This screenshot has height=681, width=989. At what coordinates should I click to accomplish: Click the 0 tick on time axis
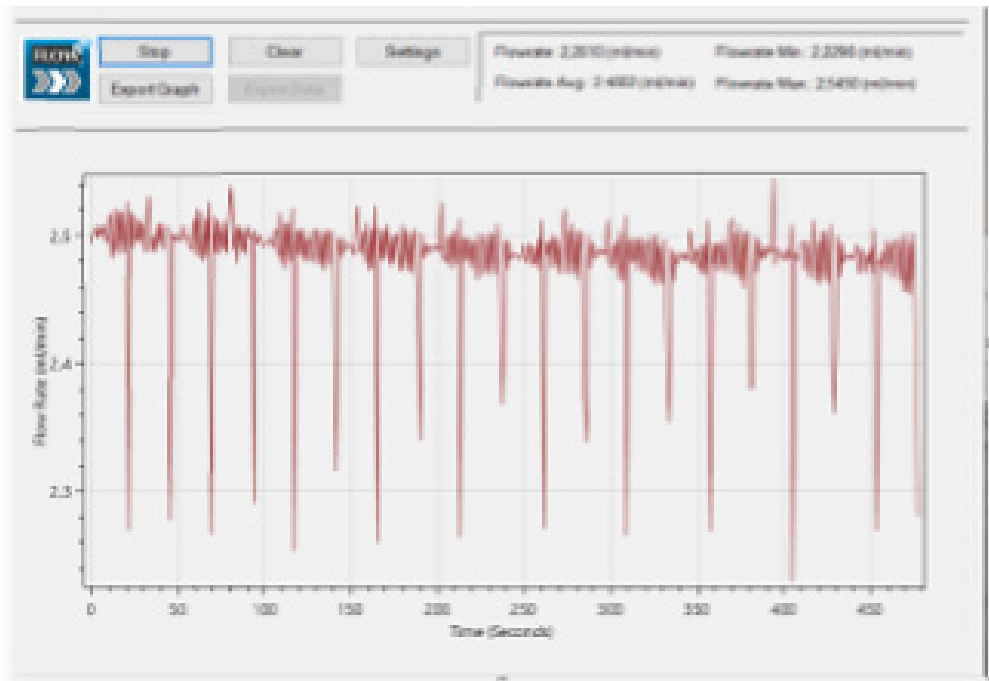click(91, 609)
